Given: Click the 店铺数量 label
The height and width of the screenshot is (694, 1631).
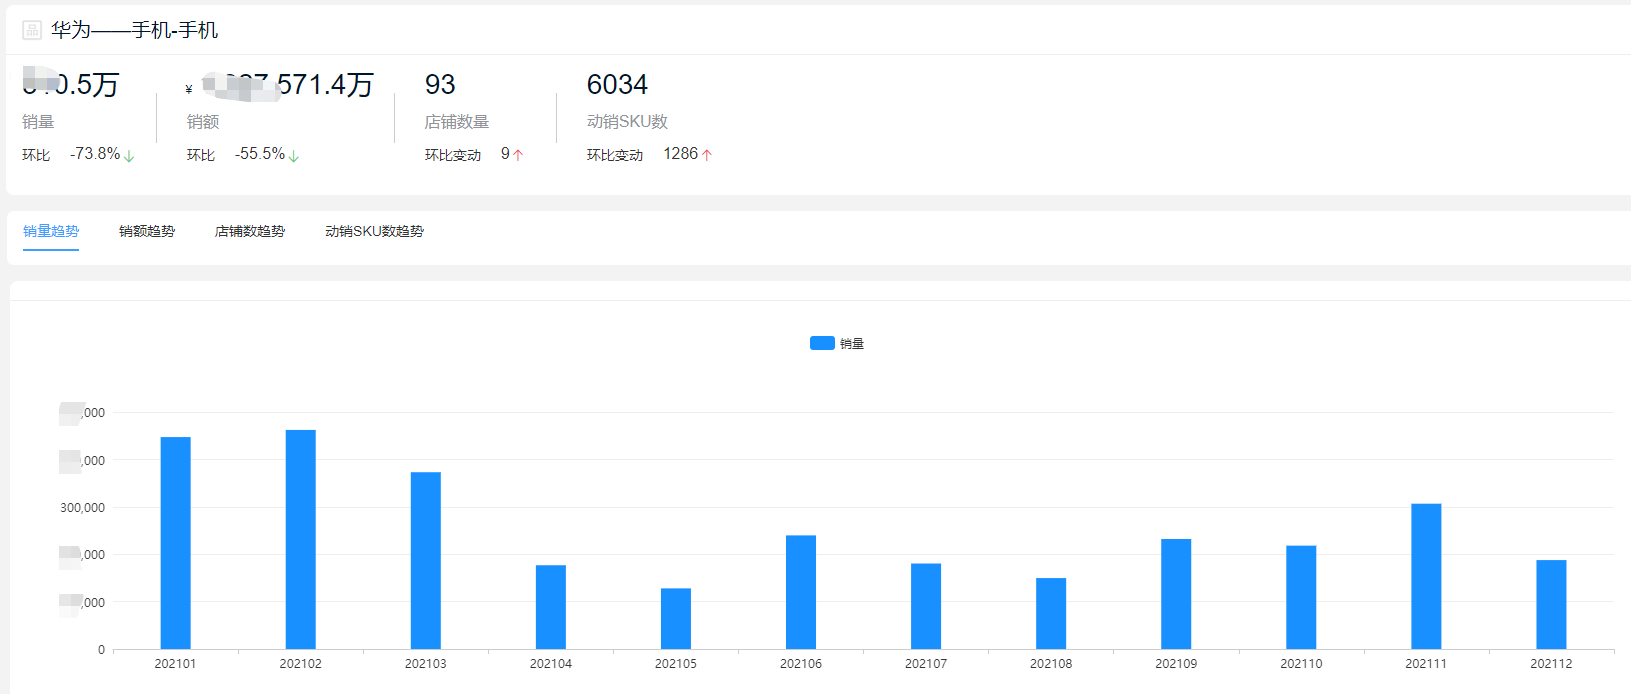Looking at the screenshot, I should (457, 122).
